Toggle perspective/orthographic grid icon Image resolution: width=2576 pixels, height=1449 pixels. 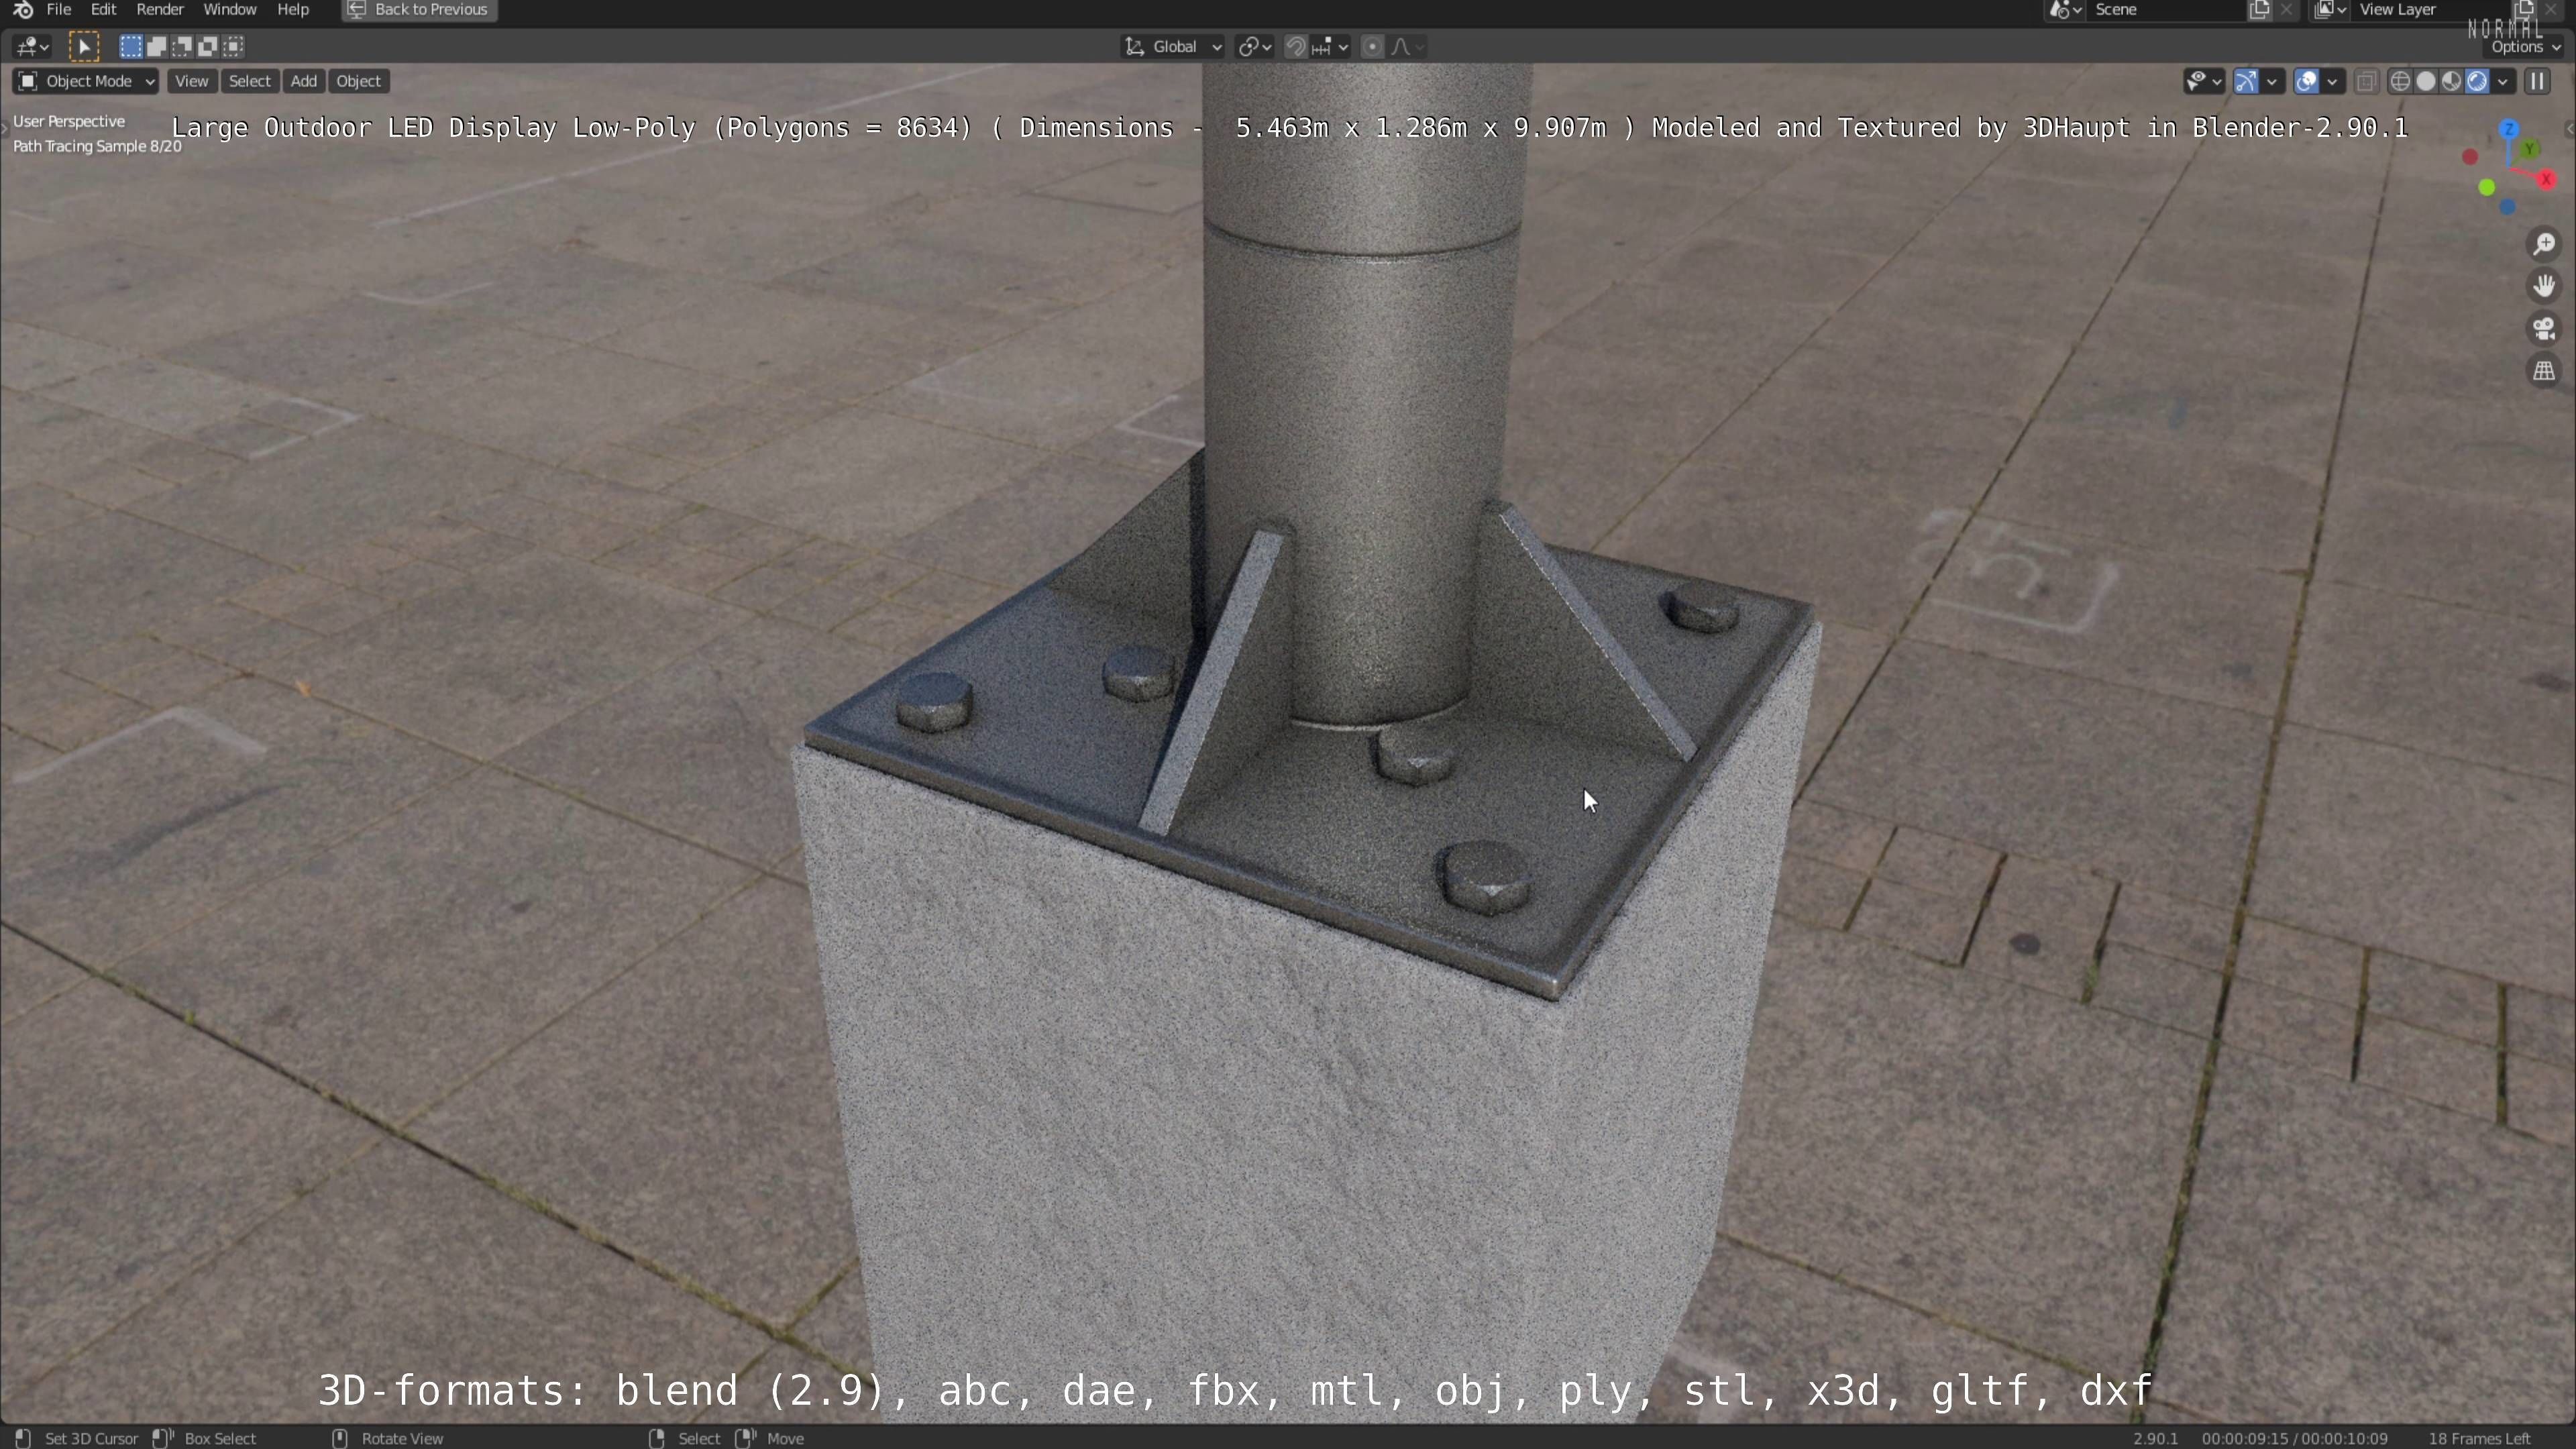click(2545, 370)
